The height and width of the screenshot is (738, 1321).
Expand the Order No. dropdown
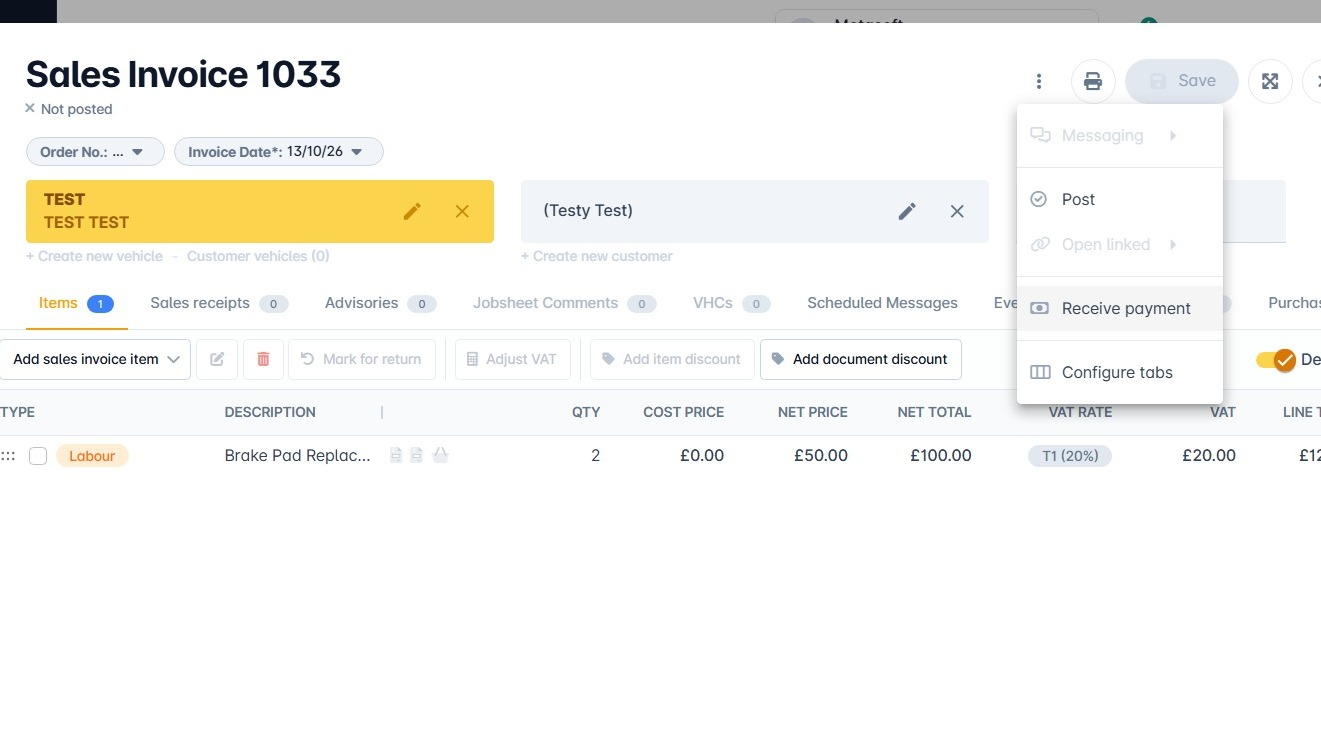(x=95, y=152)
